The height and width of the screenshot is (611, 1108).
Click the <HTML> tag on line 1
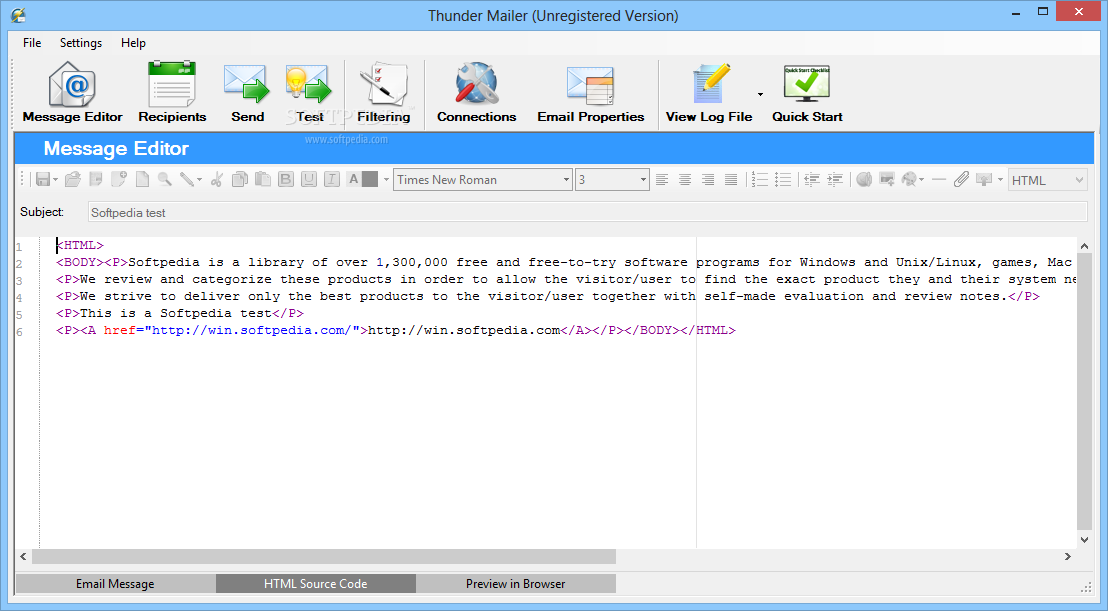tap(80, 245)
